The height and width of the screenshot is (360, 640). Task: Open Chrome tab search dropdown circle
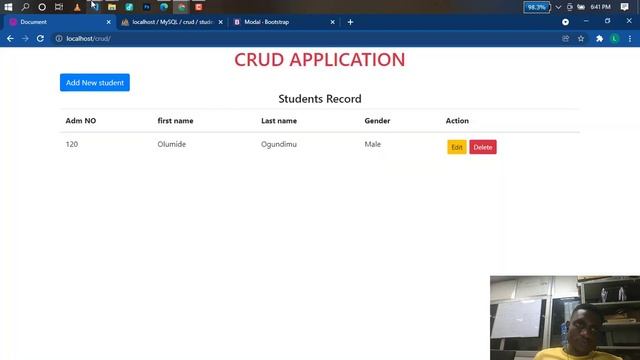point(565,22)
